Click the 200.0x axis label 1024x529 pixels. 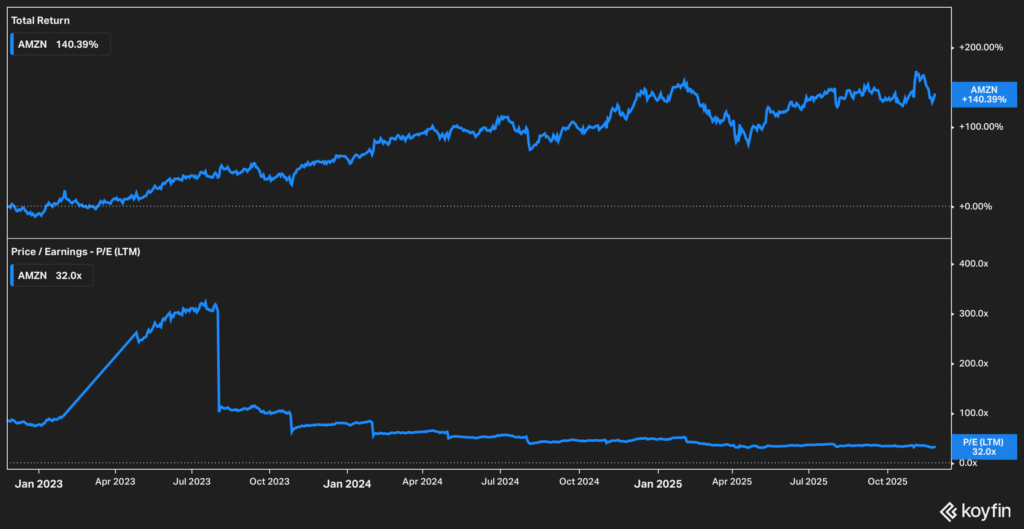974,363
